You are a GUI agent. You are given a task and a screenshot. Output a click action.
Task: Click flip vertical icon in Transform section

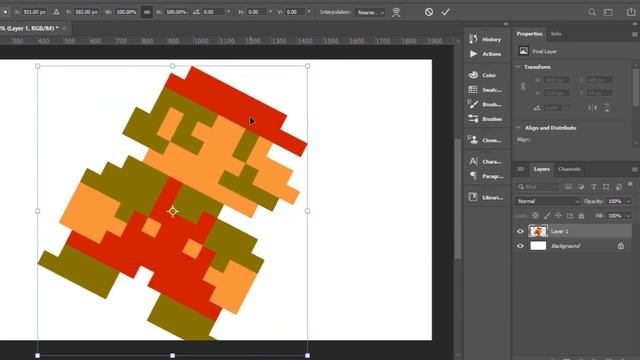607,107
